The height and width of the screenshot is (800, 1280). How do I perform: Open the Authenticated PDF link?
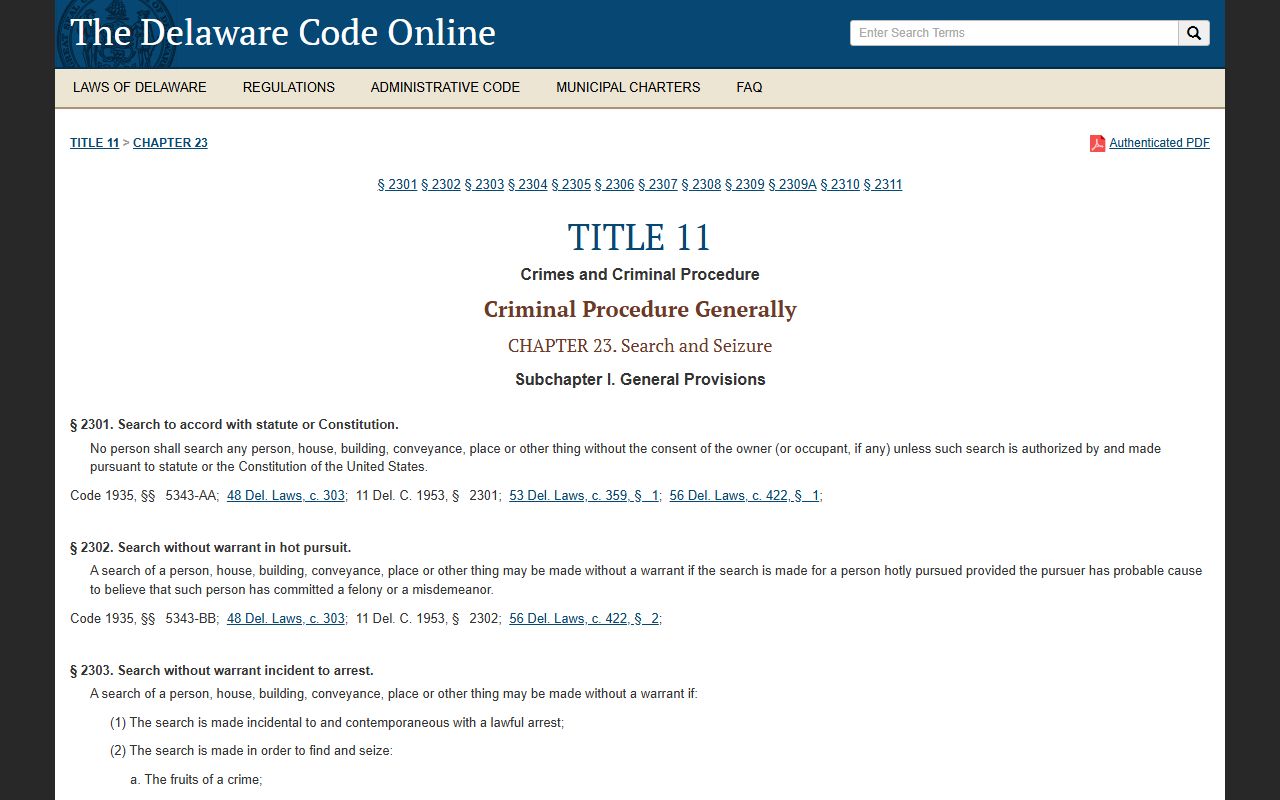[1159, 143]
